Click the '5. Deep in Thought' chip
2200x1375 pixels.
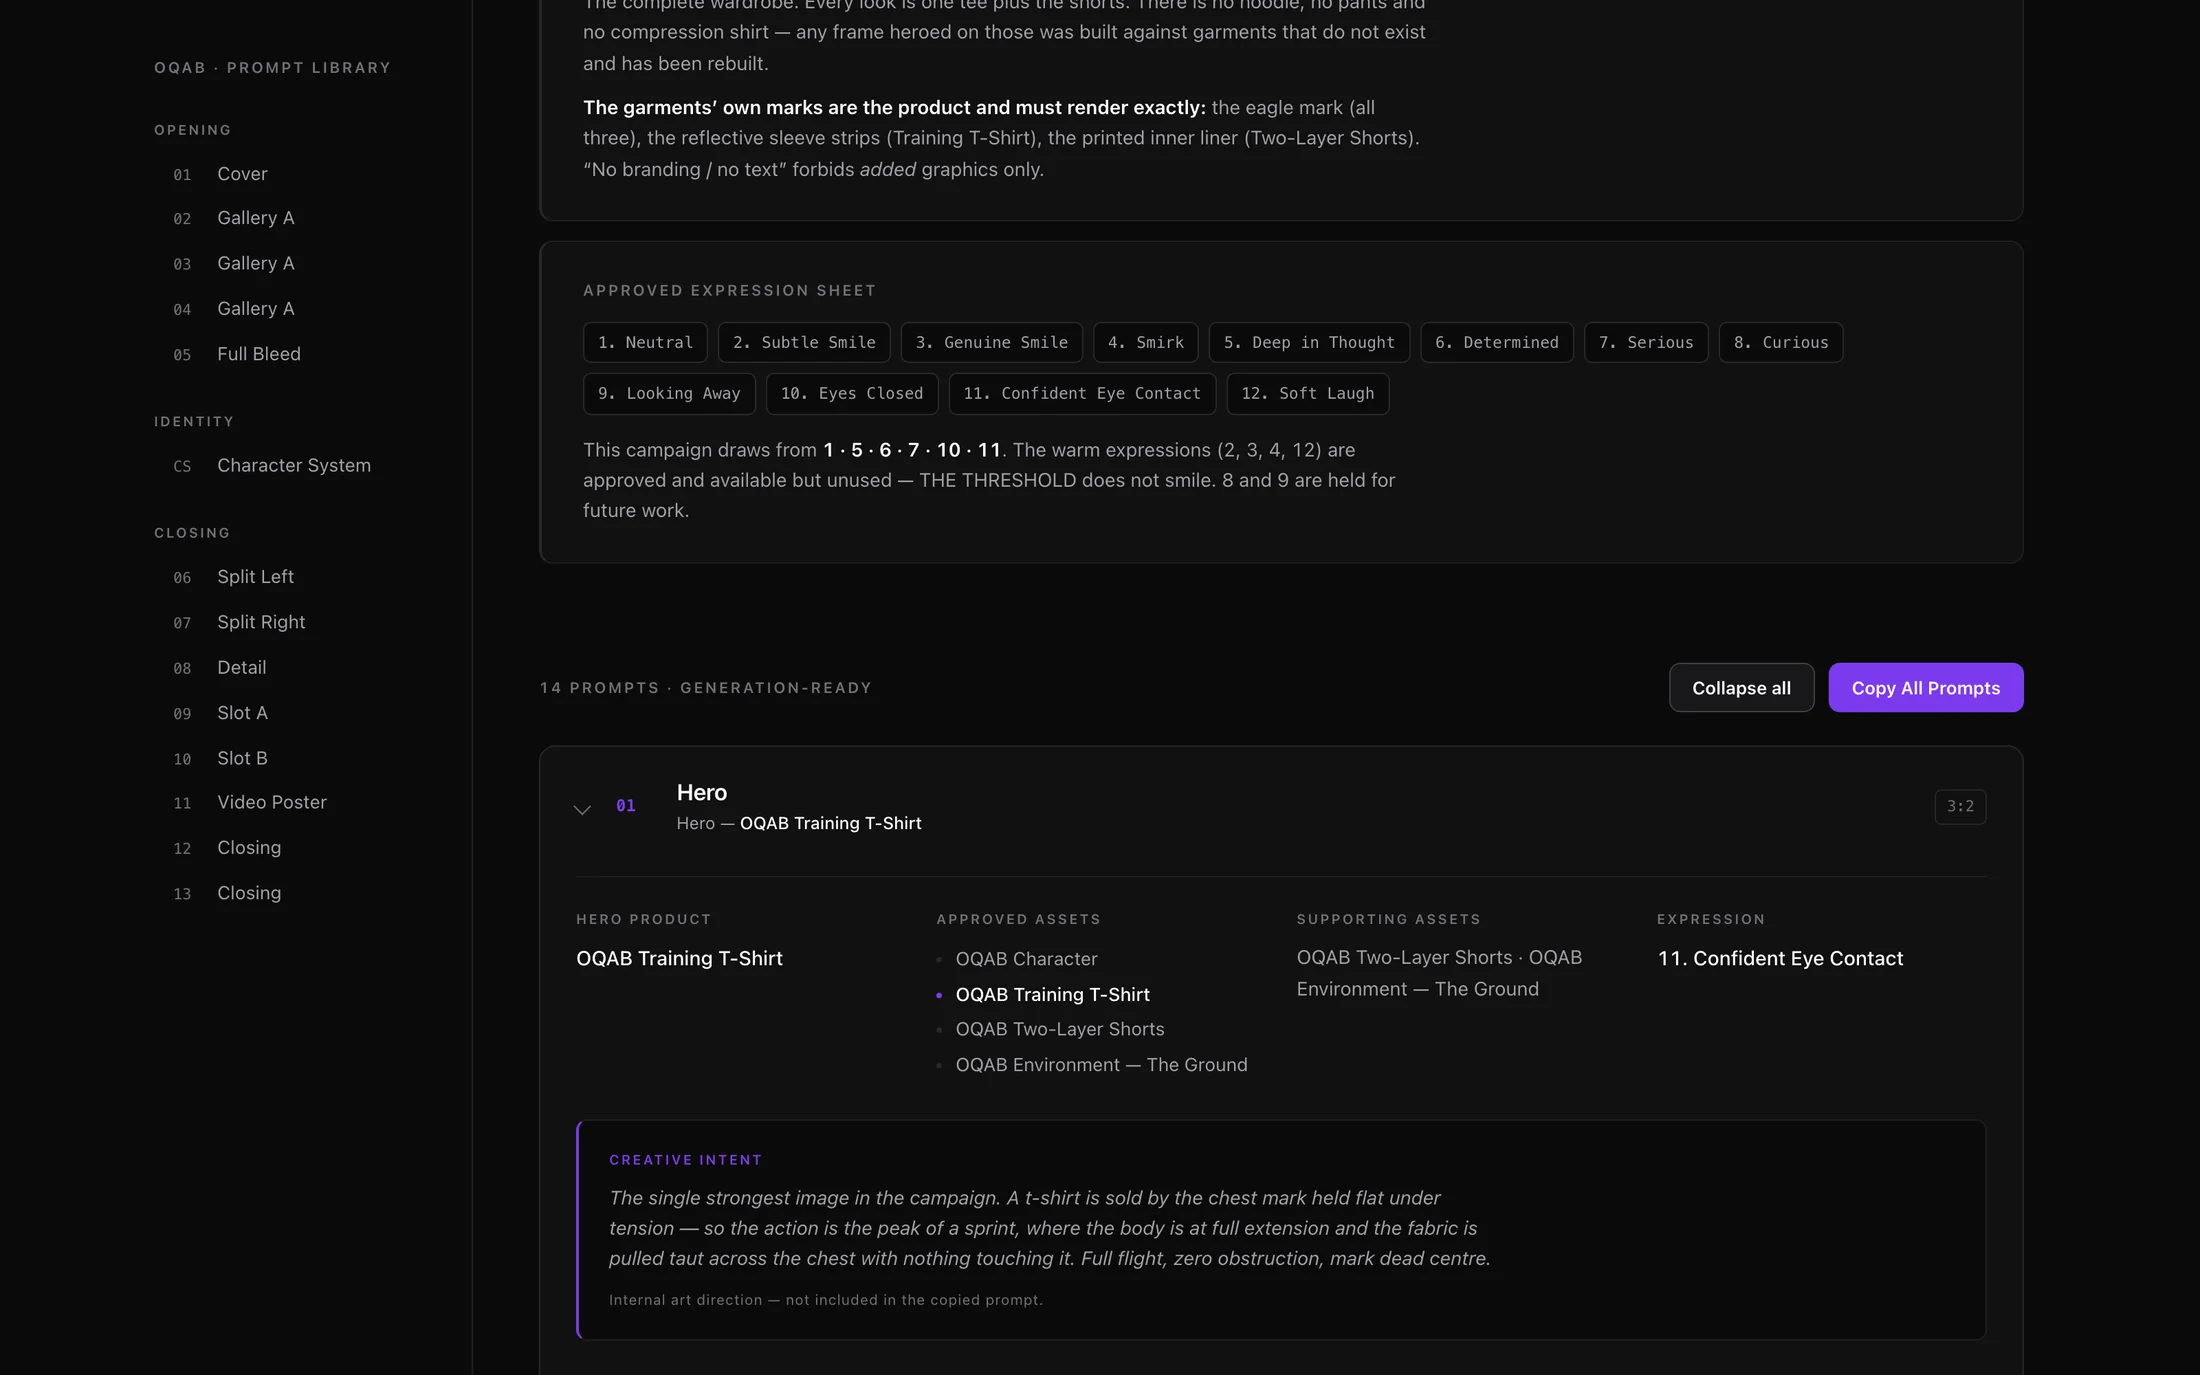(x=1308, y=343)
